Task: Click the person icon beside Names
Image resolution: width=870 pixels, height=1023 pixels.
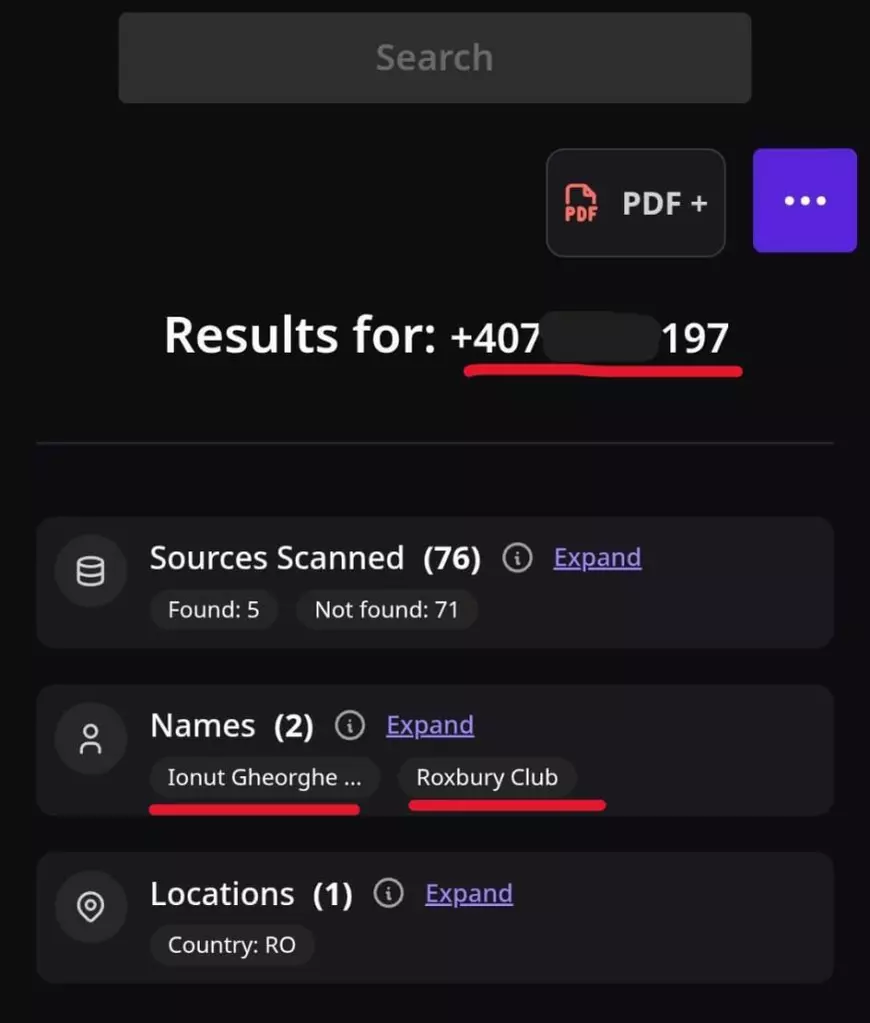Action: click(x=91, y=740)
